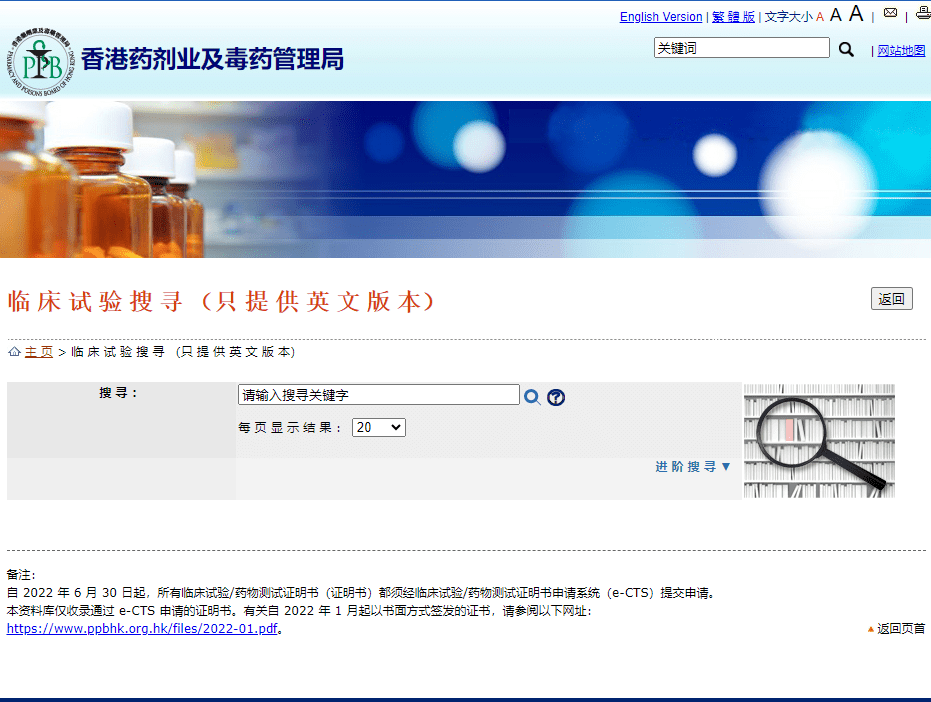The height and width of the screenshot is (702, 931).
Task: Click the header keyword search magnifier icon
Action: point(846,49)
